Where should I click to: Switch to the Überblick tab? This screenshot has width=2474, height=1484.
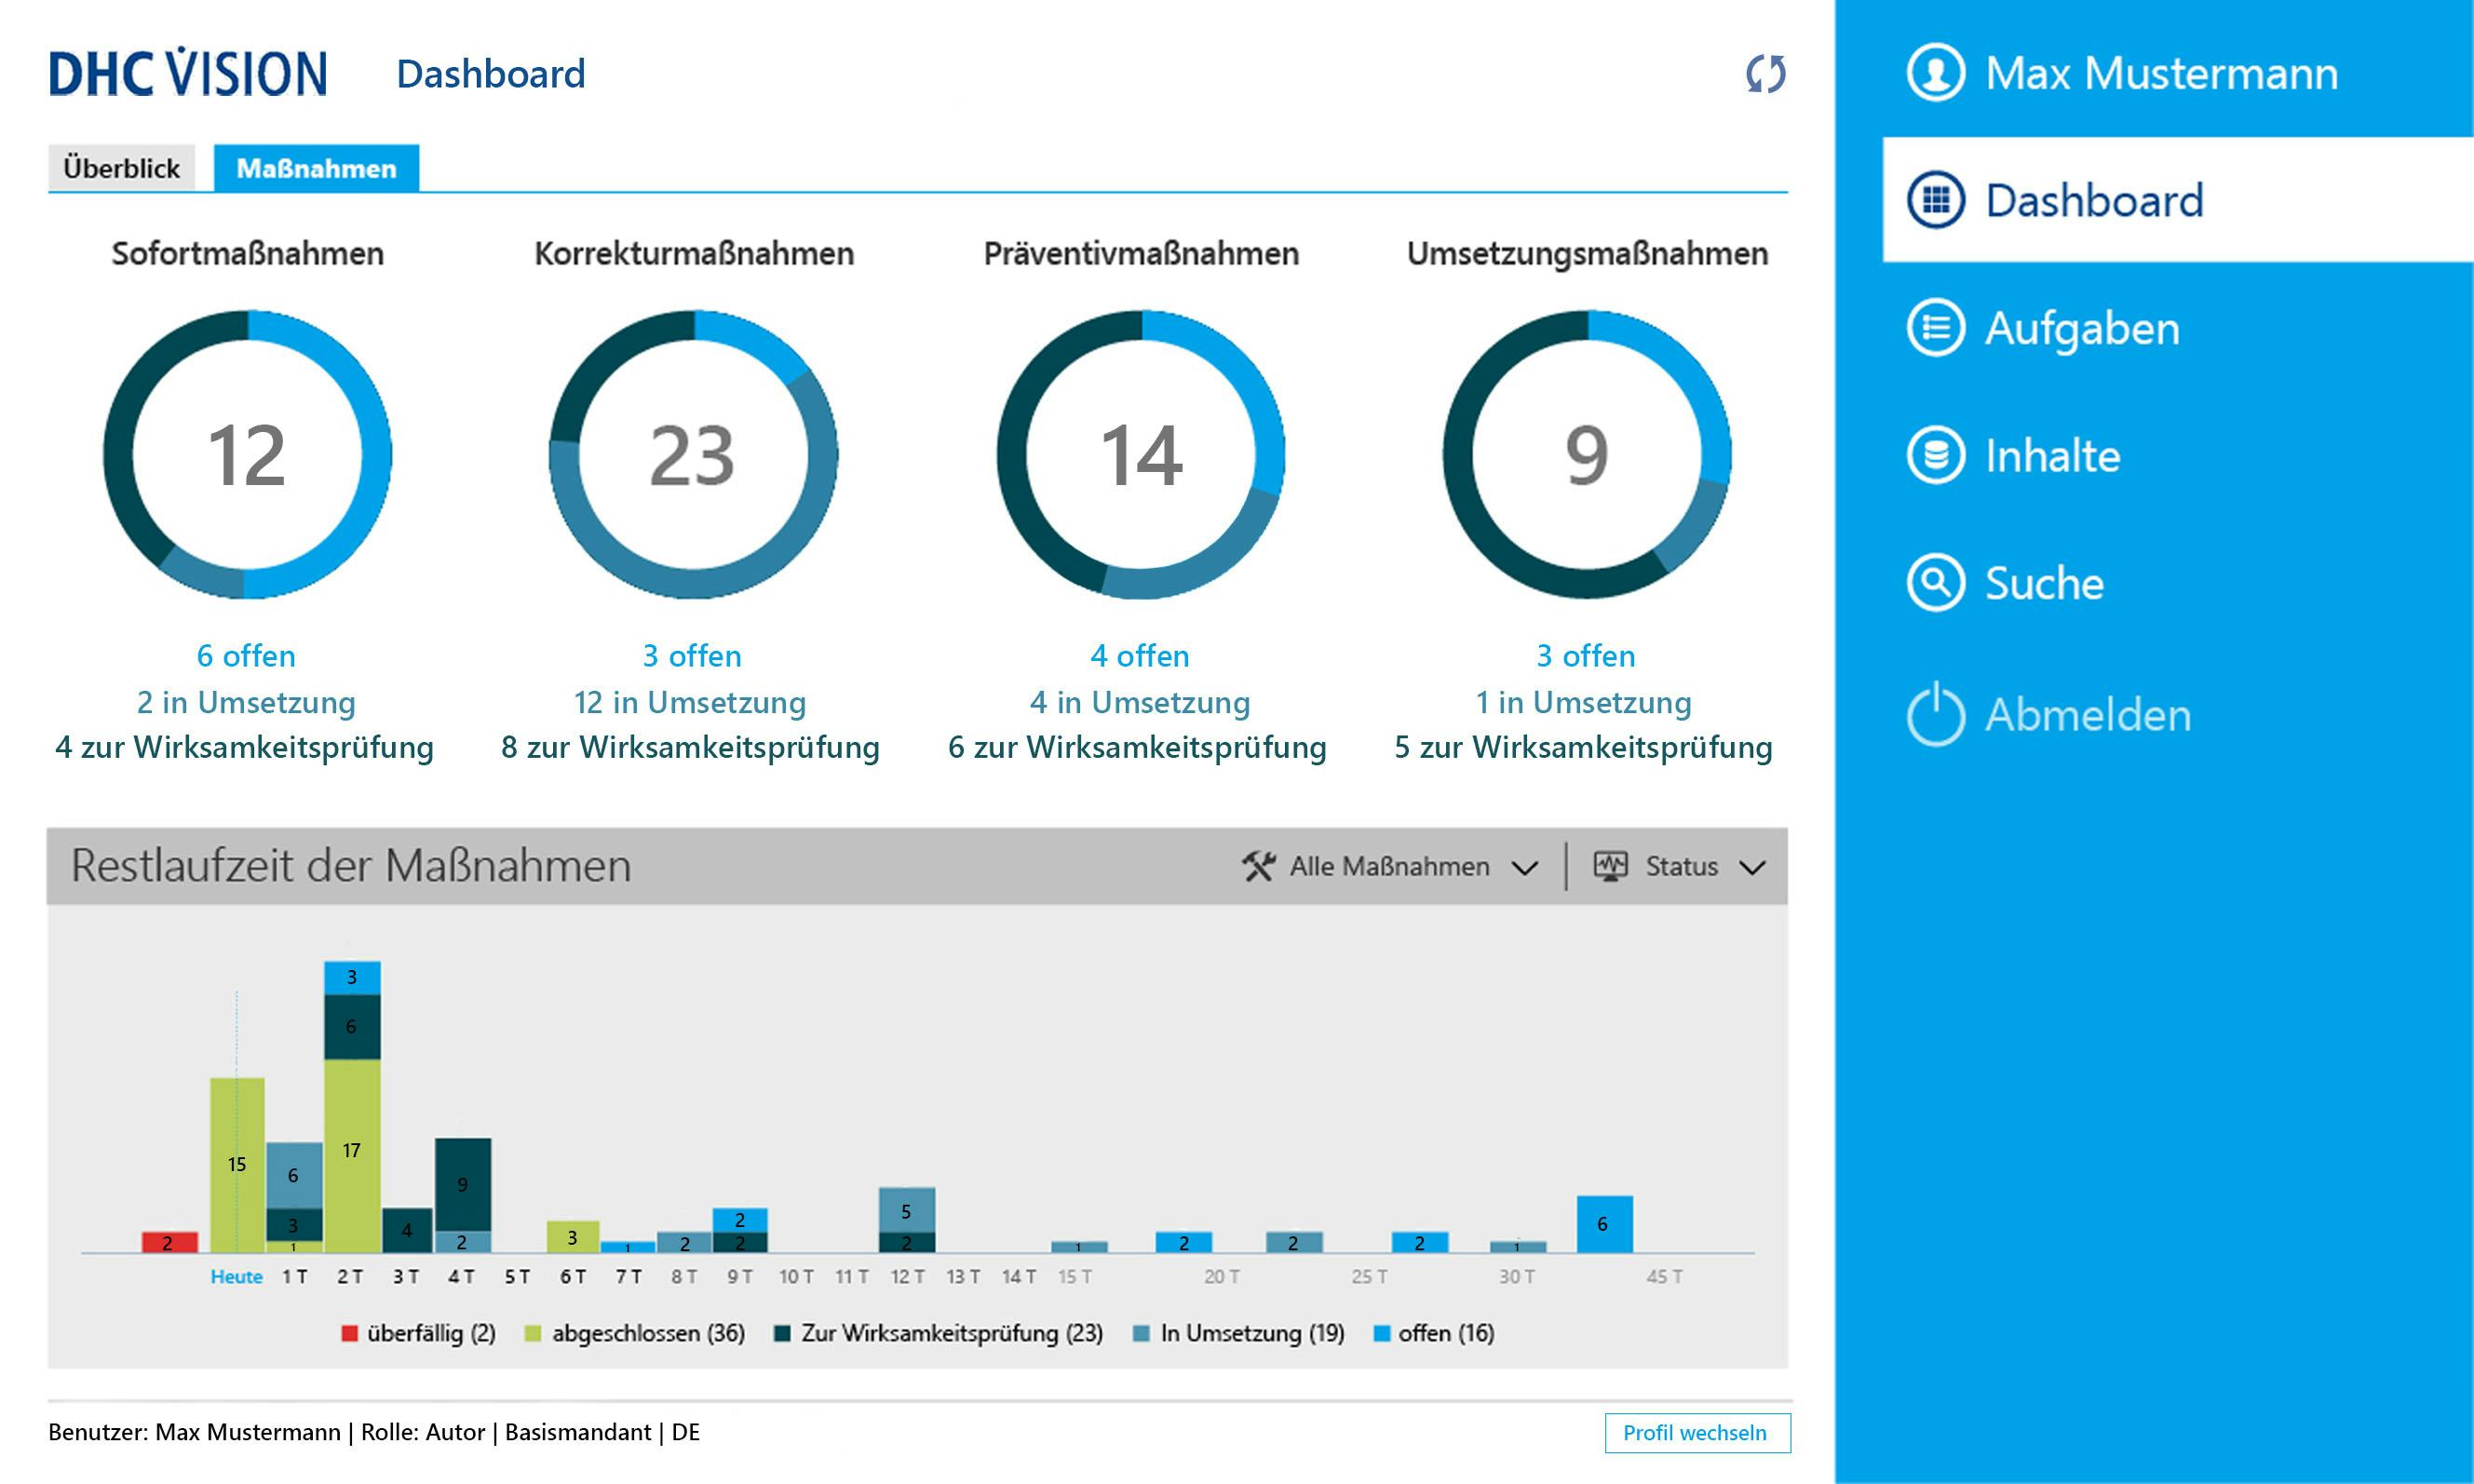pos(120,167)
